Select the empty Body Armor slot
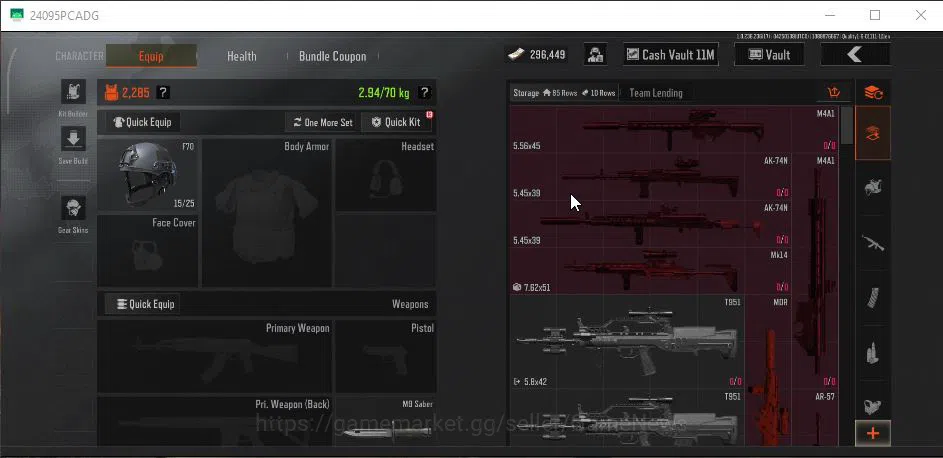The image size is (943, 458). pos(266,213)
